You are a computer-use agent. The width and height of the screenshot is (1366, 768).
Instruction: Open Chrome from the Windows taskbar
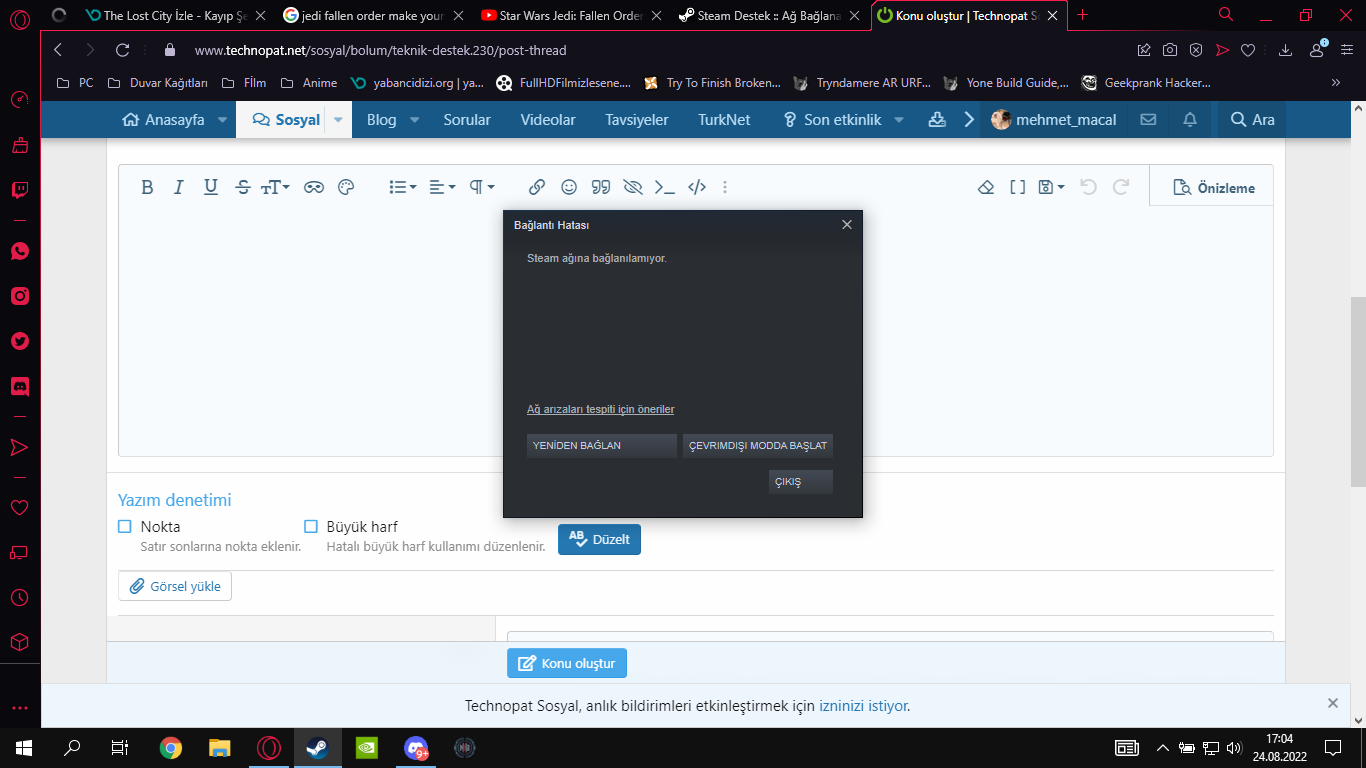pyautogui.click(x=171, y=747)
